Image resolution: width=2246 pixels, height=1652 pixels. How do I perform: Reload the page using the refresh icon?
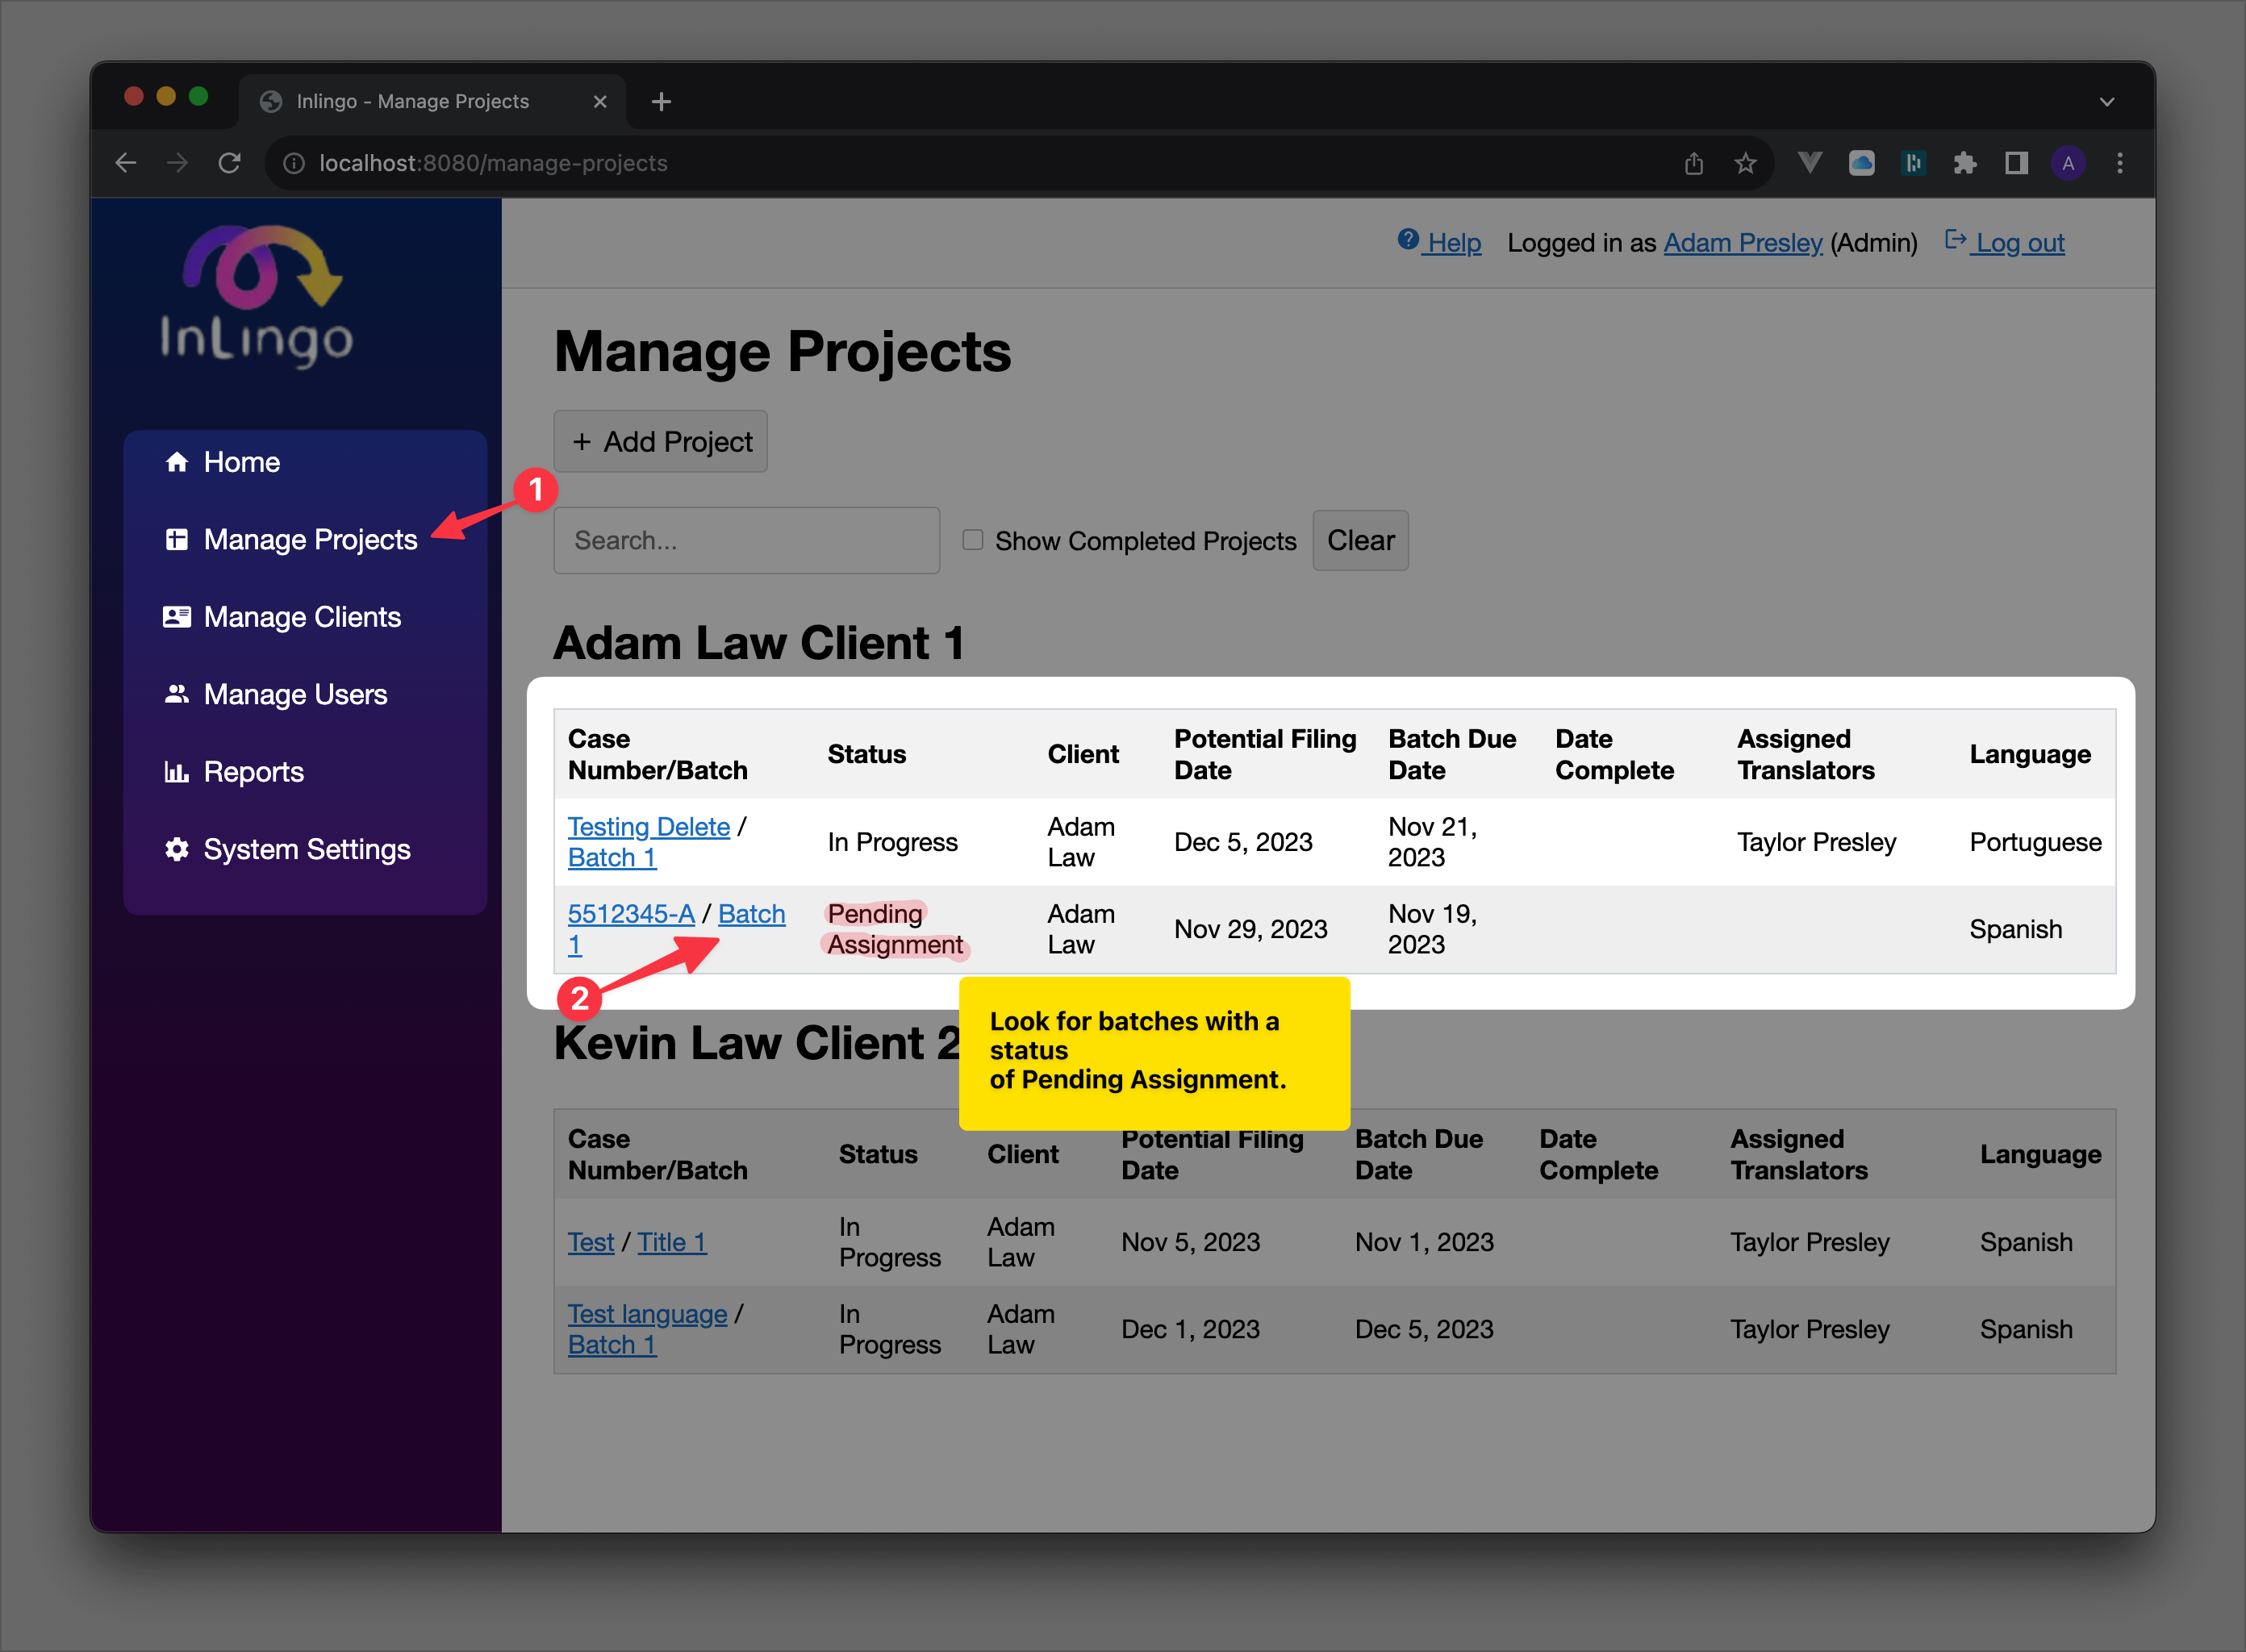(x=229, y=162)
